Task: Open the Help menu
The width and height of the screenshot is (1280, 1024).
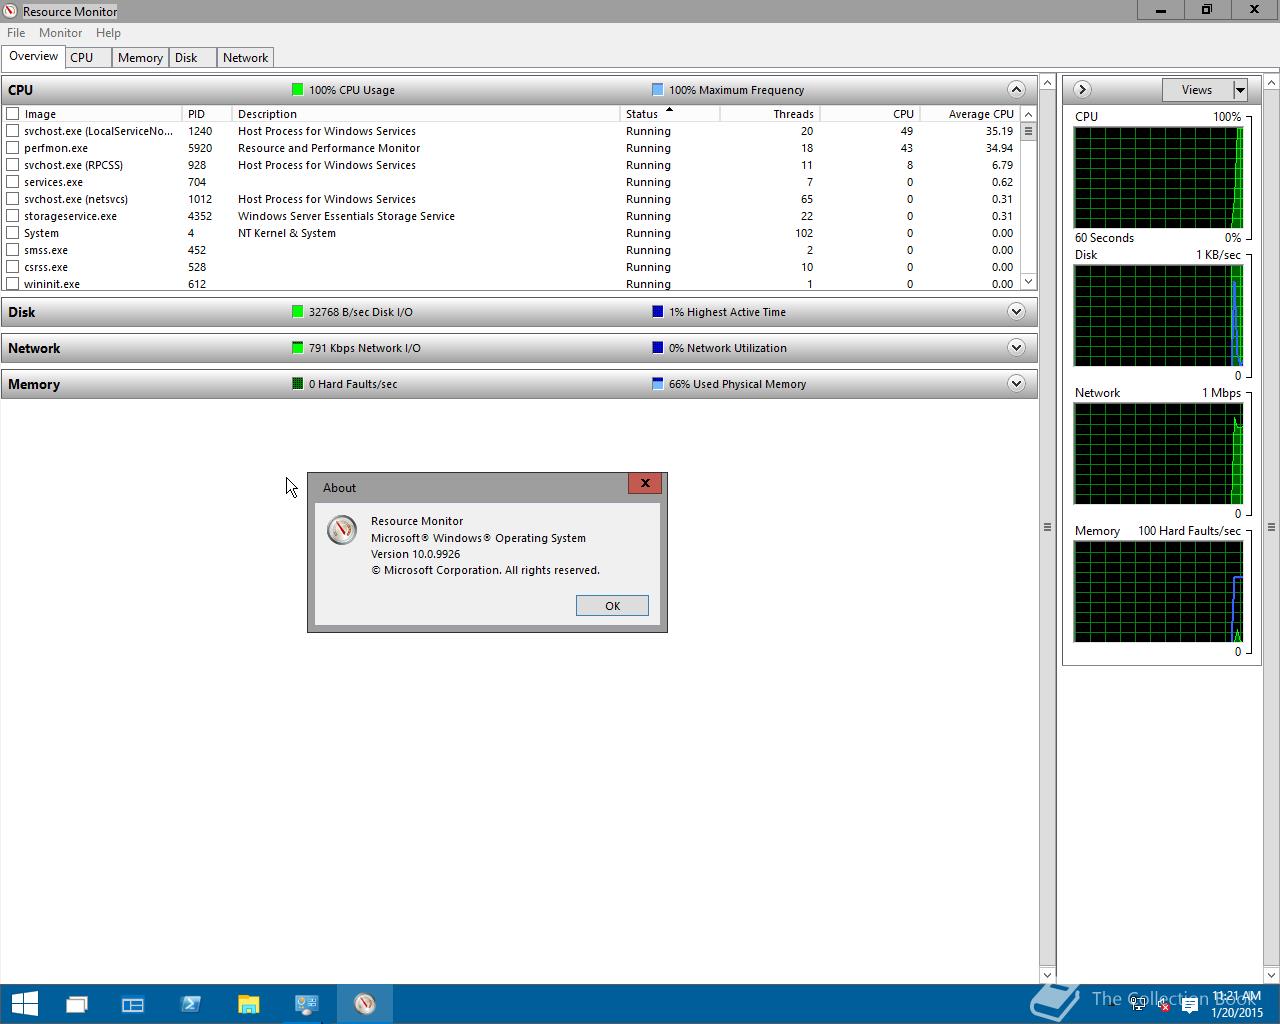Action: pos(108,33)
